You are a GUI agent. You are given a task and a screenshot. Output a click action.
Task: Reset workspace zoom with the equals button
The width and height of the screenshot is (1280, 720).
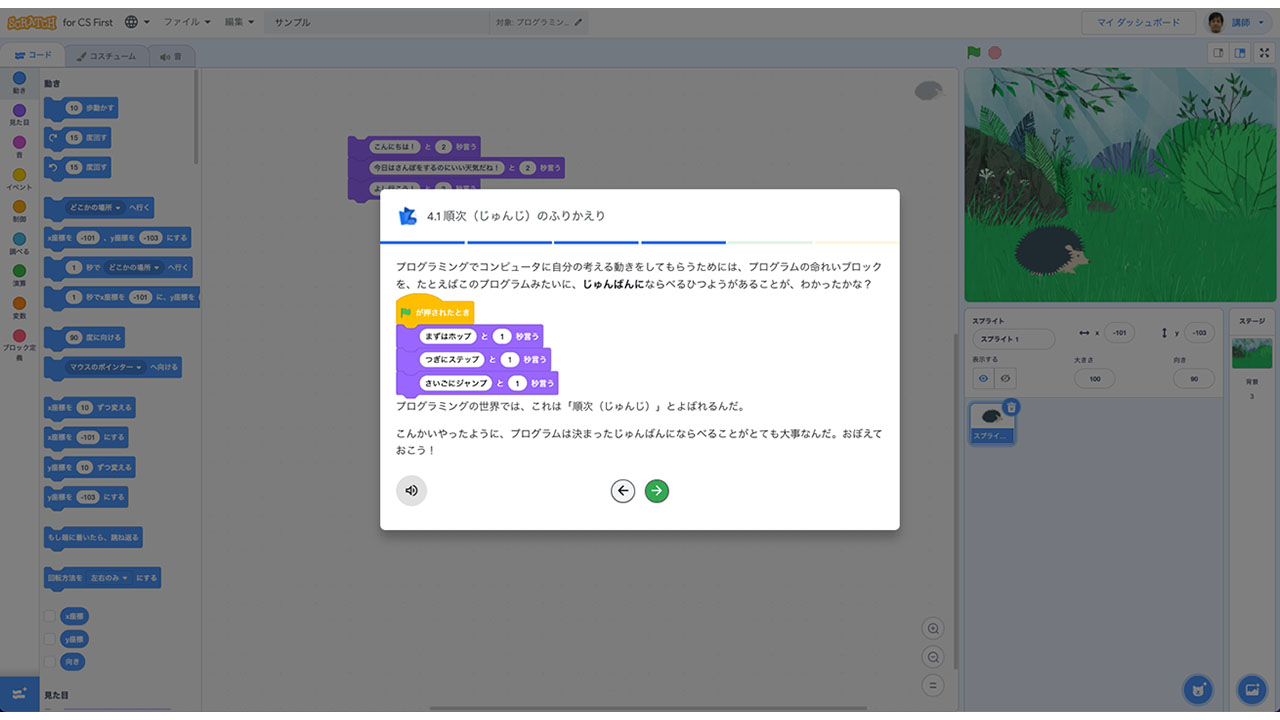click(x=933, y=685)
